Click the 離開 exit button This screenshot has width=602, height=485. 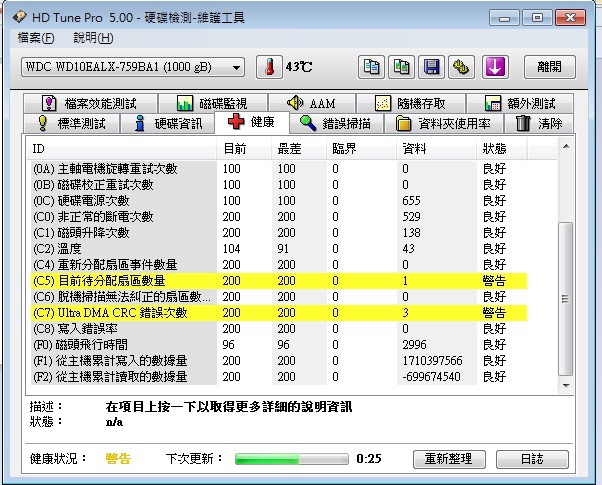[550, 67]
